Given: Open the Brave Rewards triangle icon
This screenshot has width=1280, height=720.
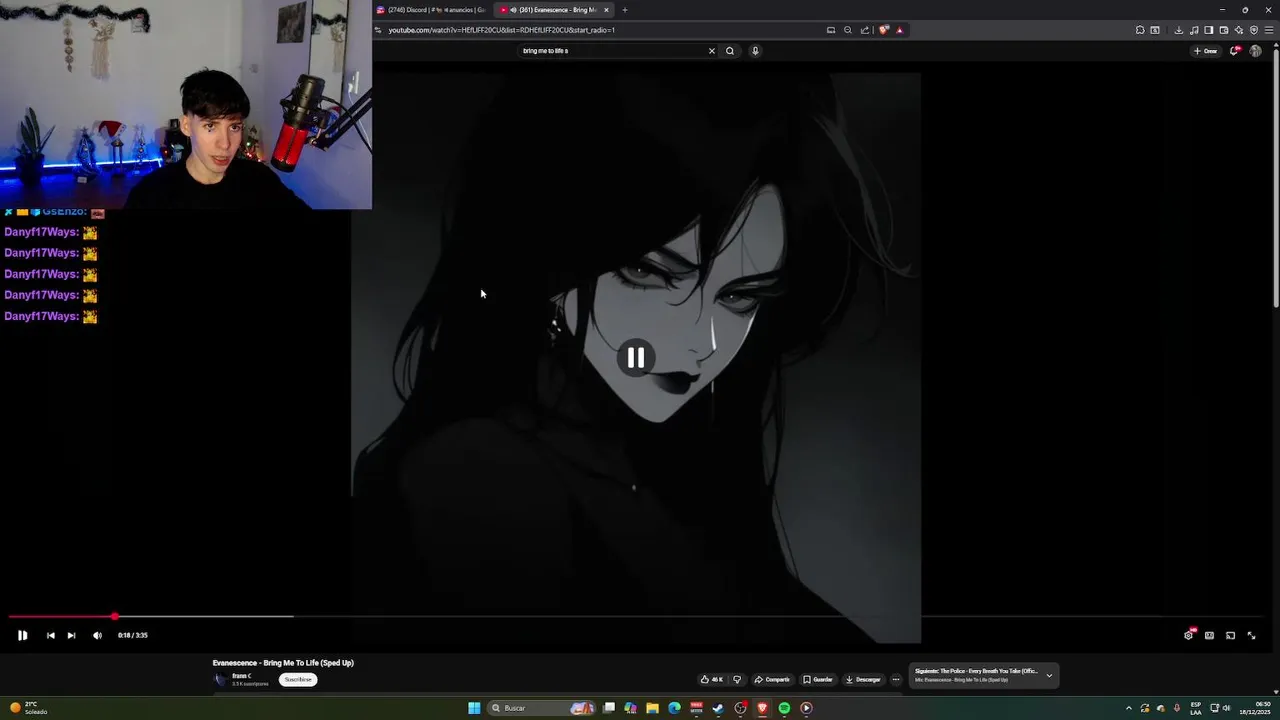Looking at the screenshot, I should (899, 30).
